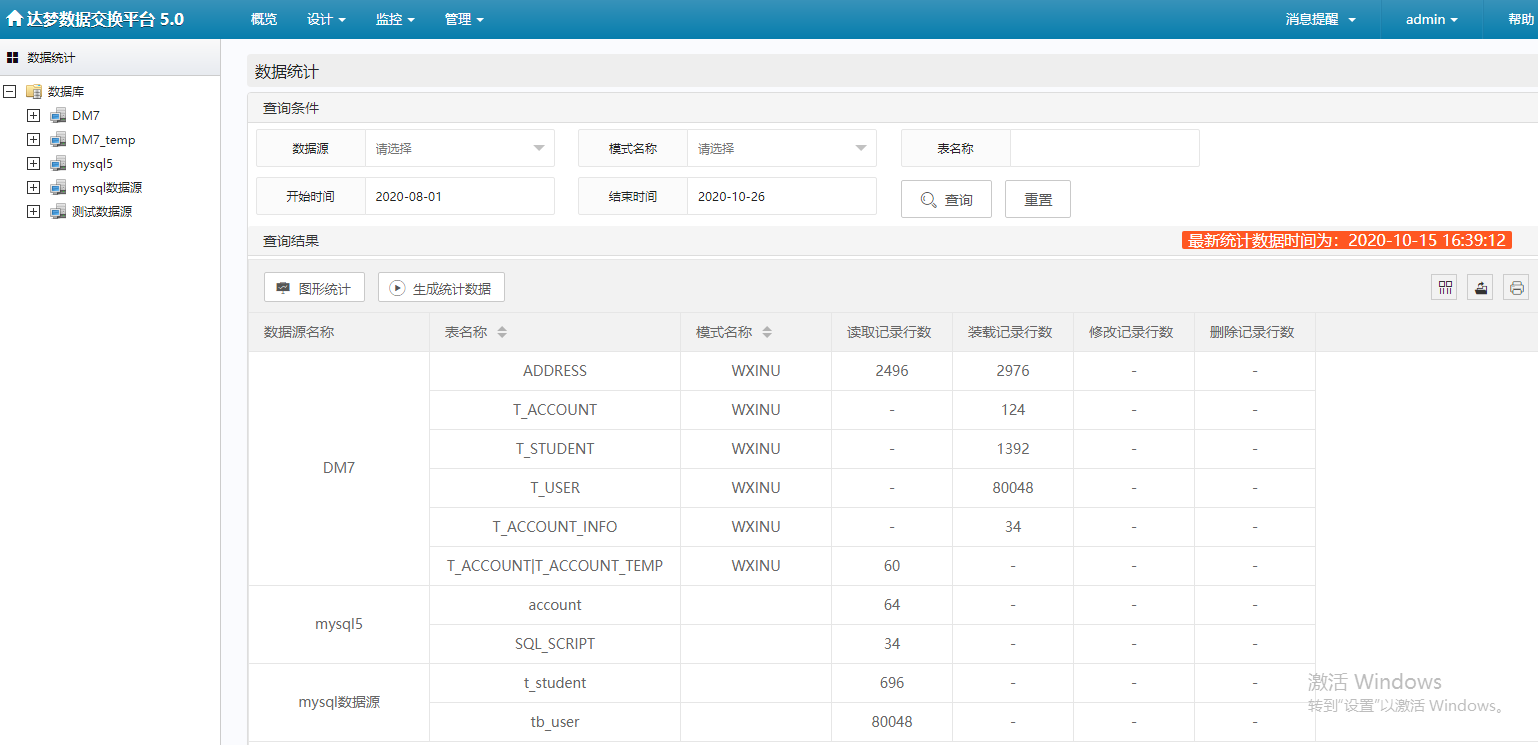
Task: Click the 开始时间 date field
Action: pyautogui.click(x=459, y=196)
